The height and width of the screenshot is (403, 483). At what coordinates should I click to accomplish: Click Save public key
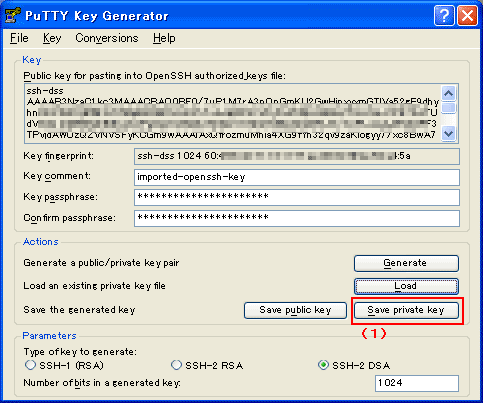(x=295, y=310)
